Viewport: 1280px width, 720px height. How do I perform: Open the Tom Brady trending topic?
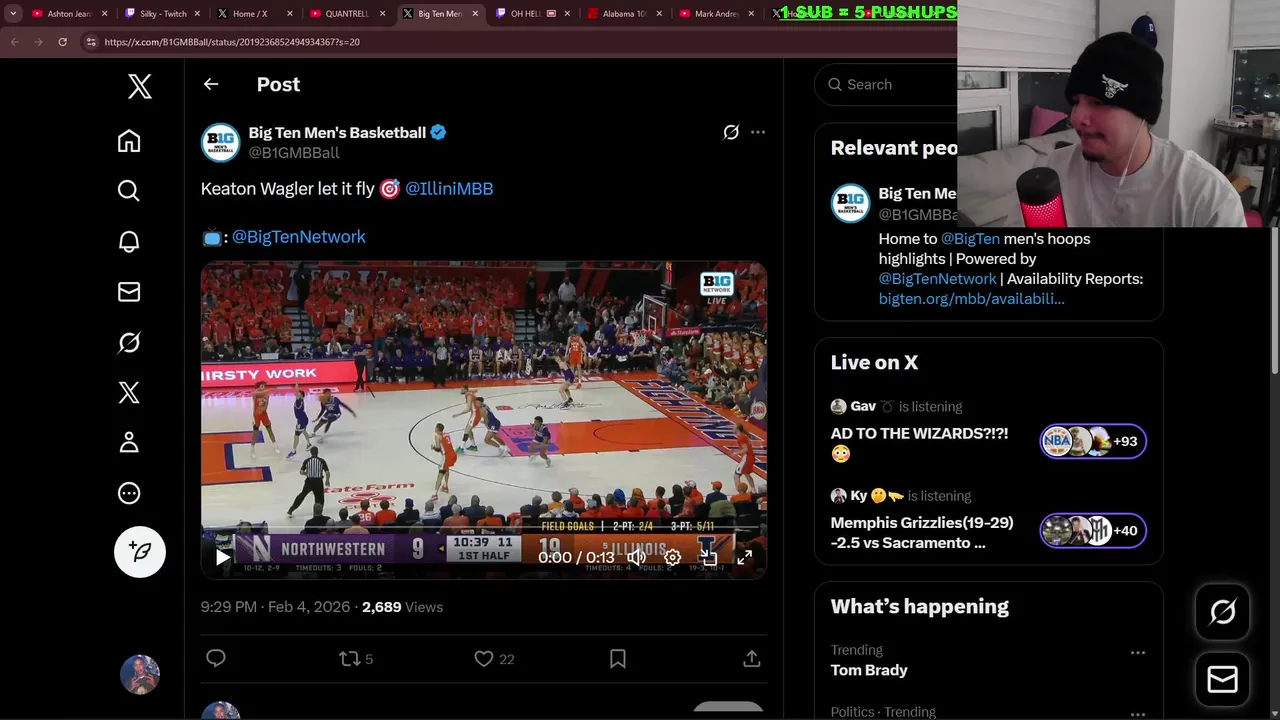pyautogui.click(x=869, y=670)
